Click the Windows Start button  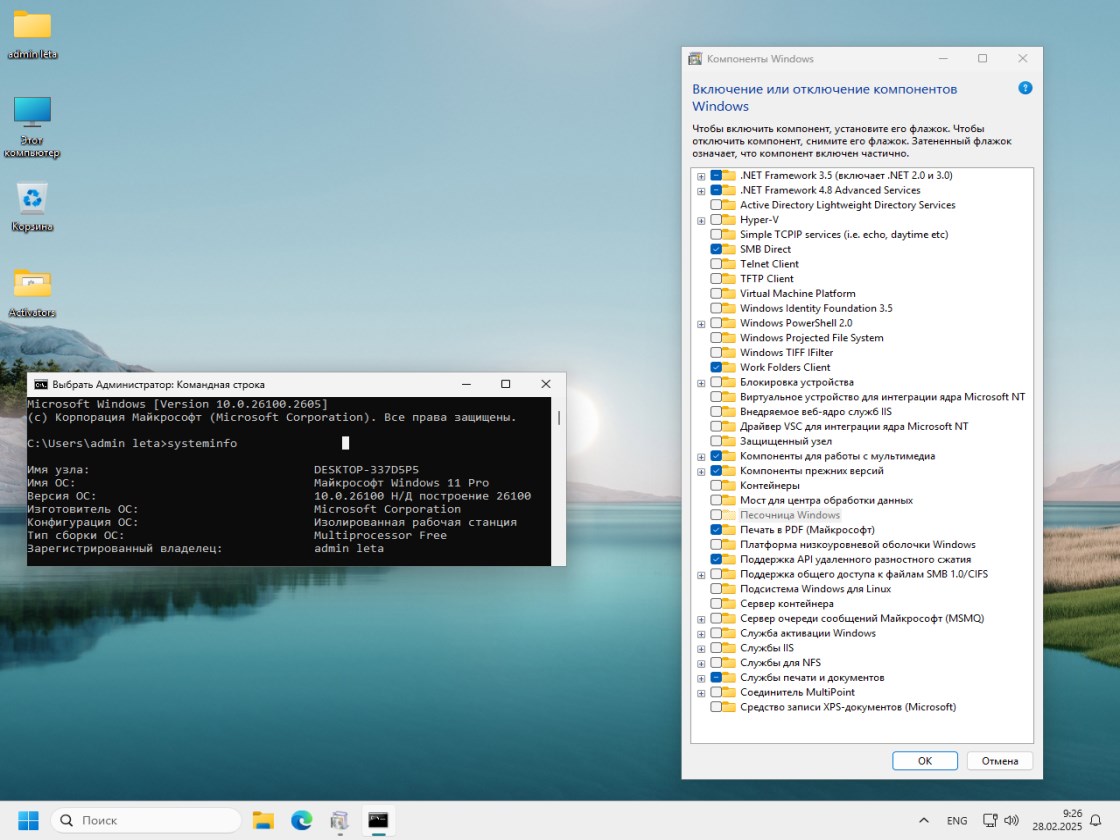(28, 820)
